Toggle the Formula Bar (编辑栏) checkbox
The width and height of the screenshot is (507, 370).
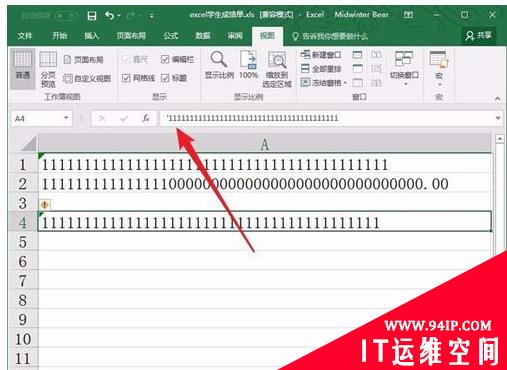point(165,59)
